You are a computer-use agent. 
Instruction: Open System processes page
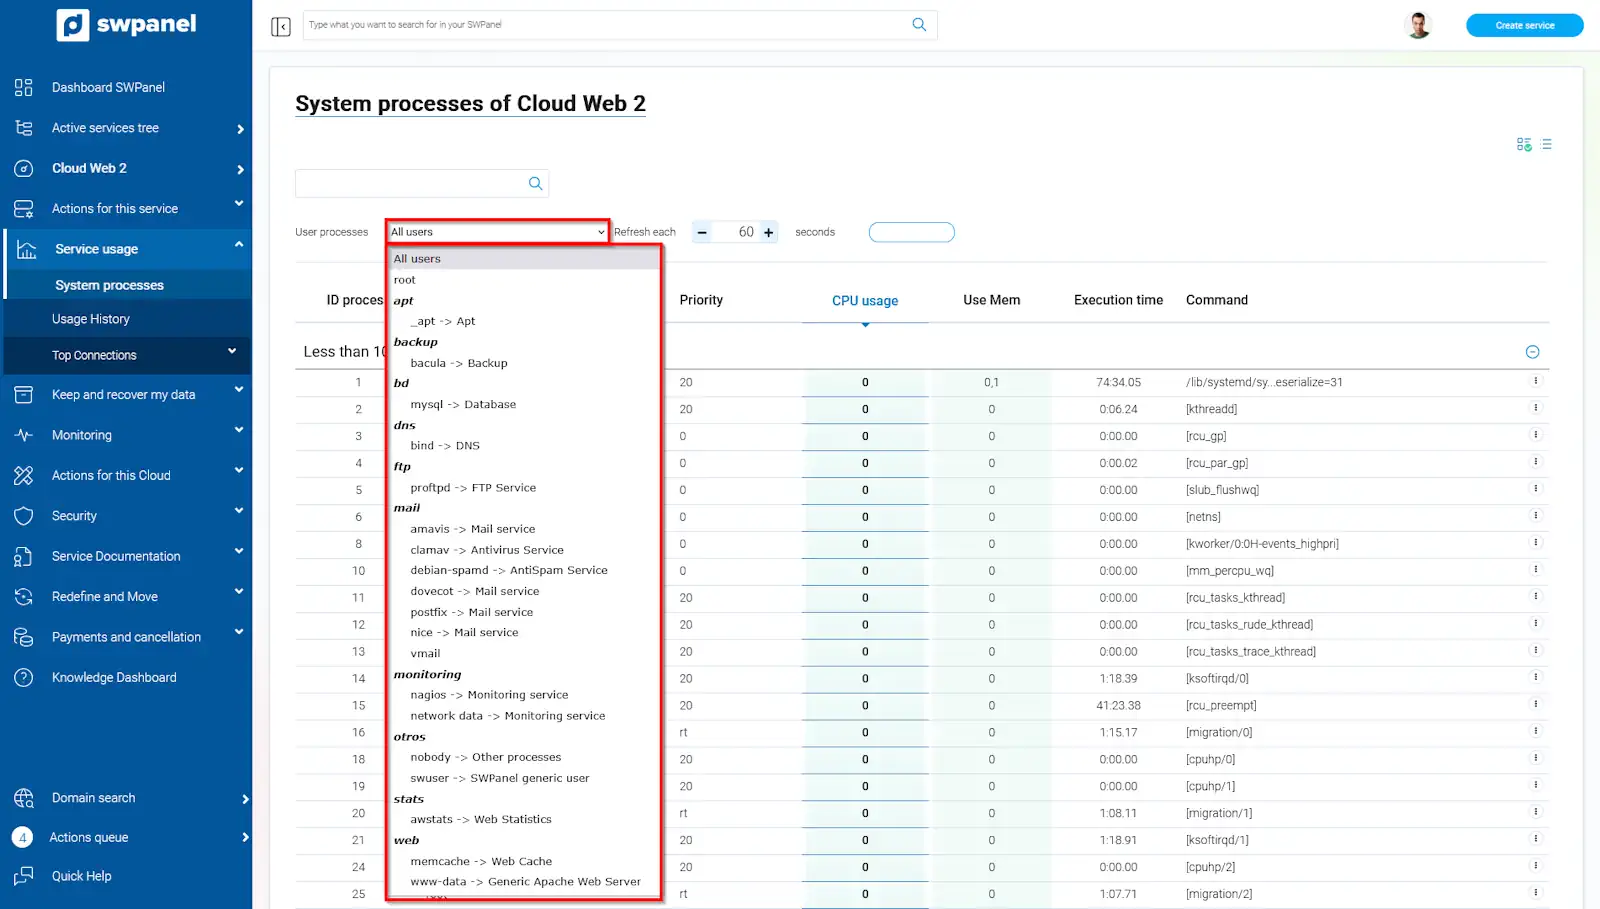(x=109, y=285)
